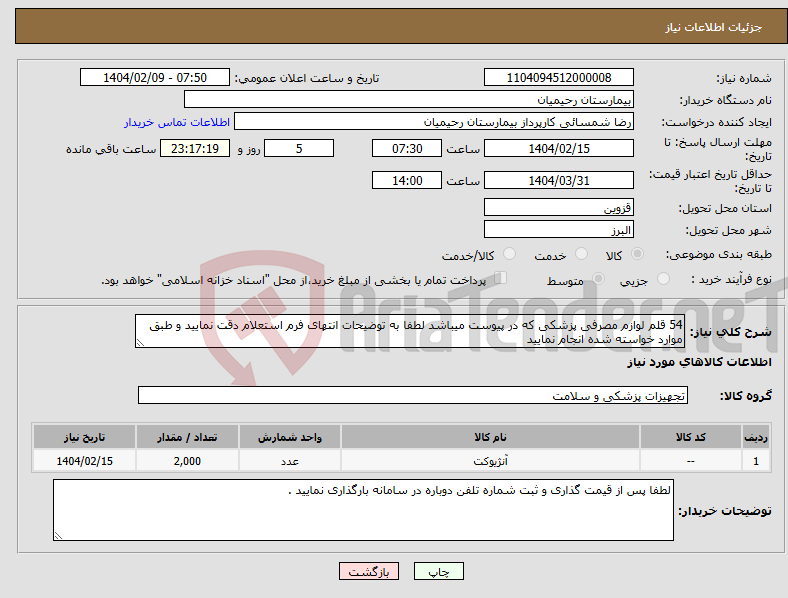Click the کد کالا column header
788x598 pixels.
(x=691, y=437)
